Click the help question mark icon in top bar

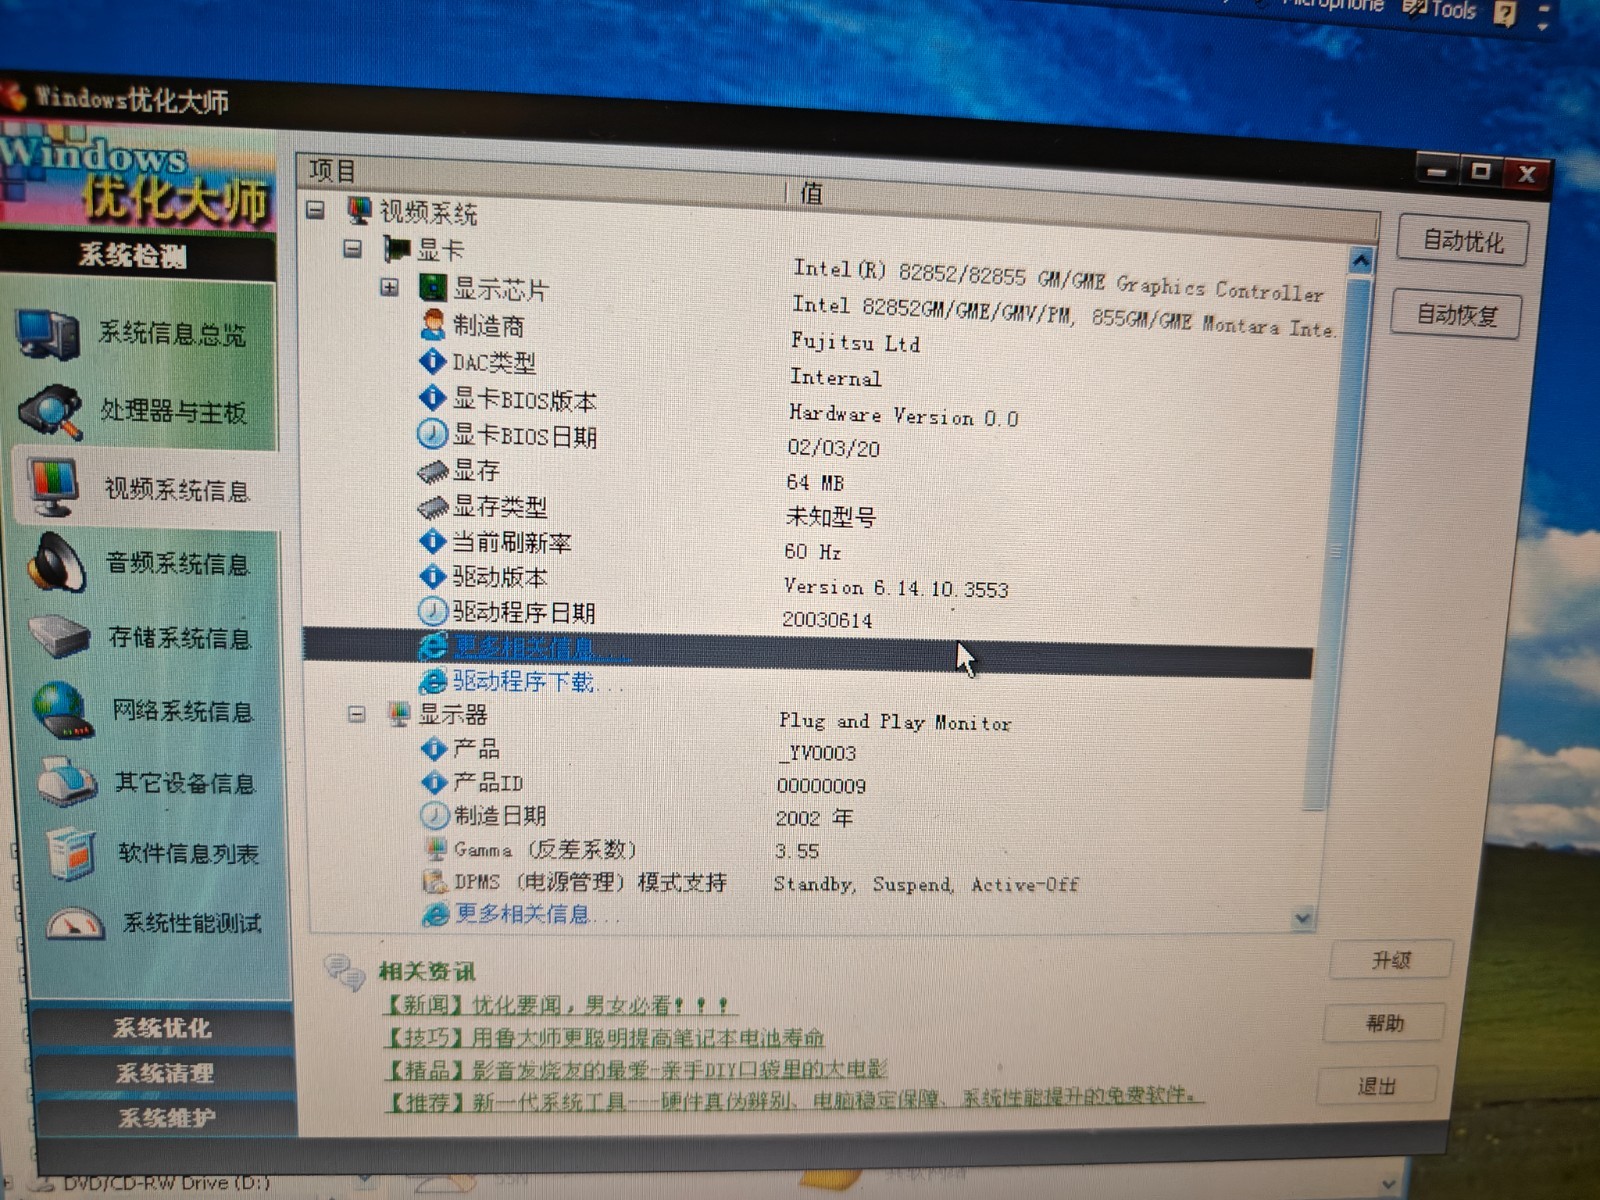[1505, 12]
